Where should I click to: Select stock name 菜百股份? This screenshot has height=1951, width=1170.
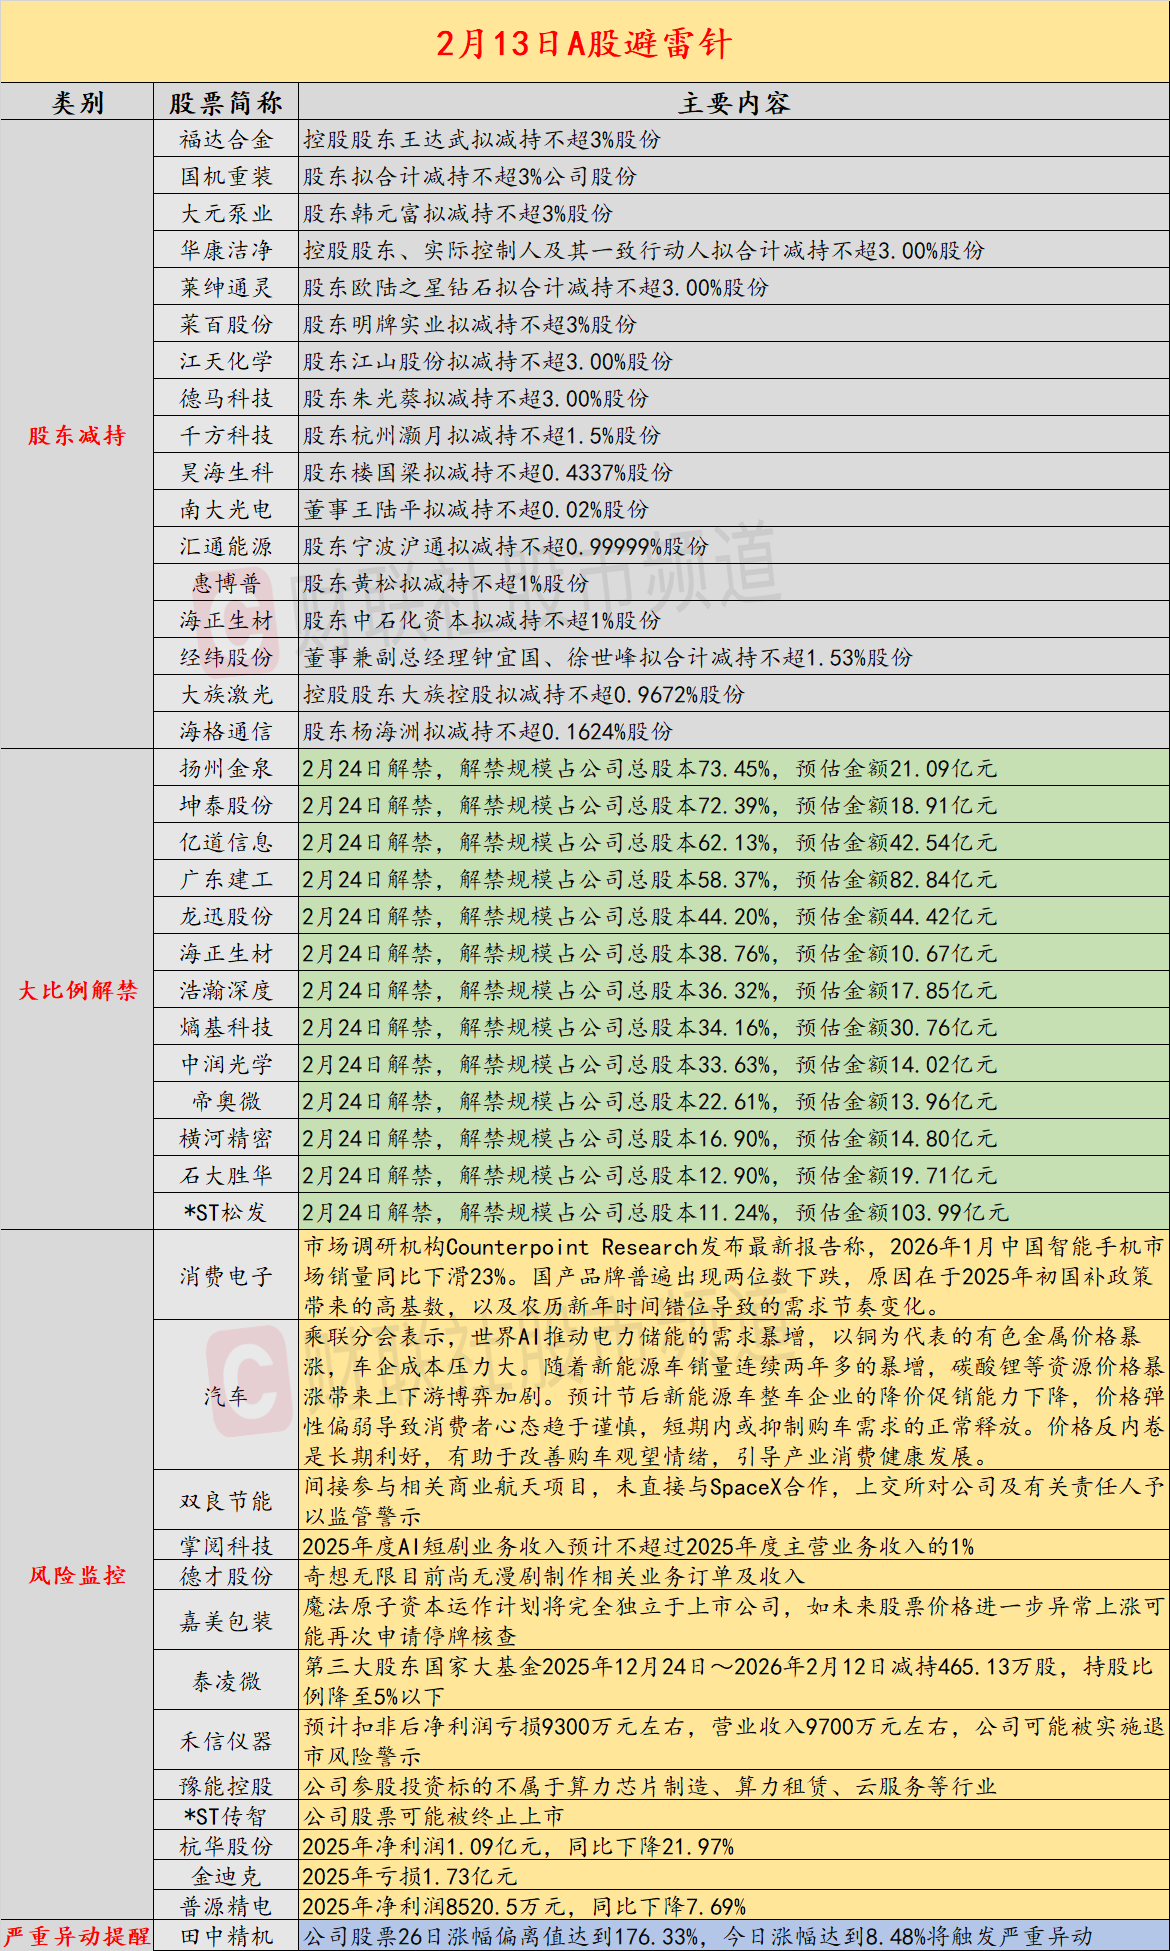coord(226,325)
